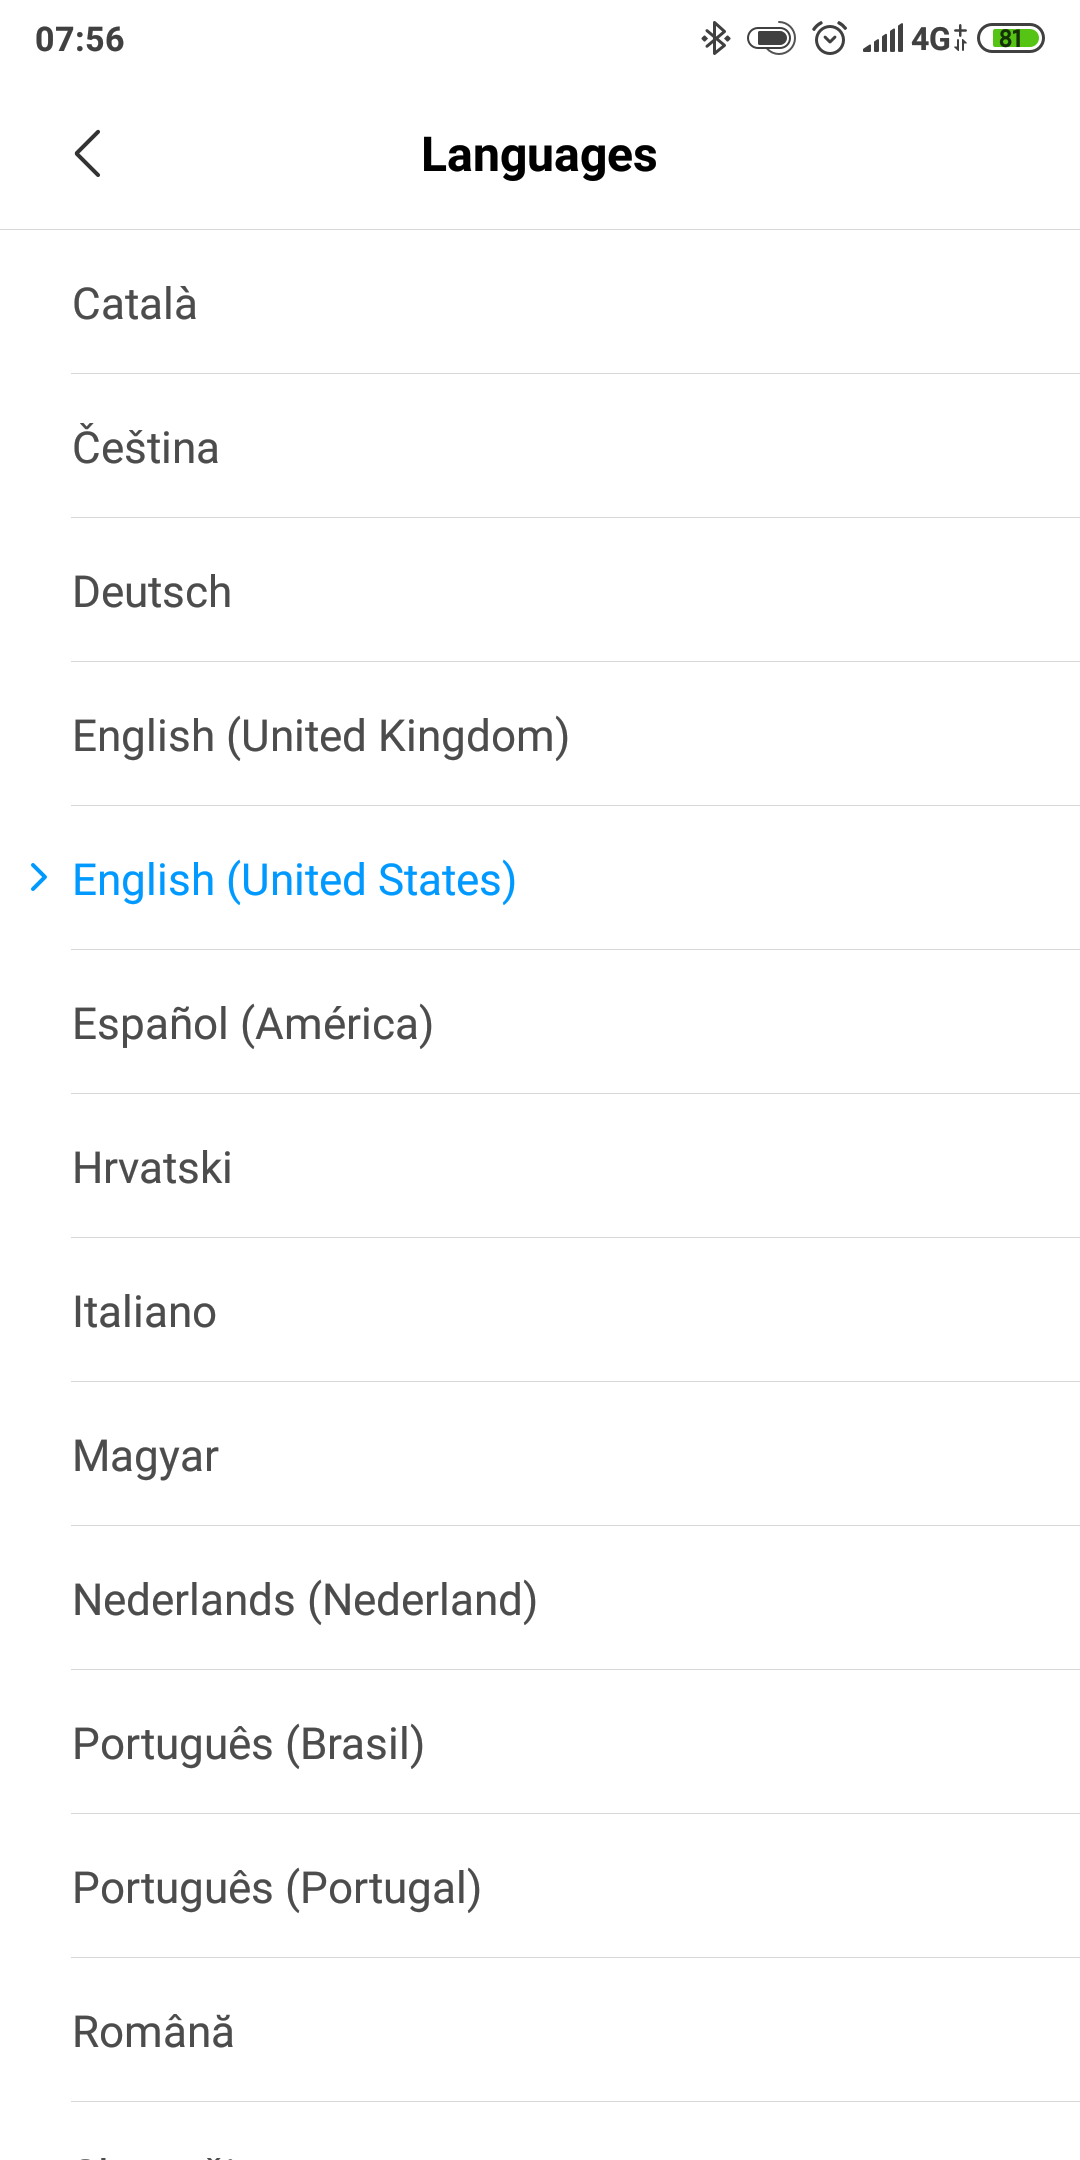Image resolution: width=1080 pixels, height=2160 pixels.
Task: Tap the alarm clock status icon
Action: point(829,39)
